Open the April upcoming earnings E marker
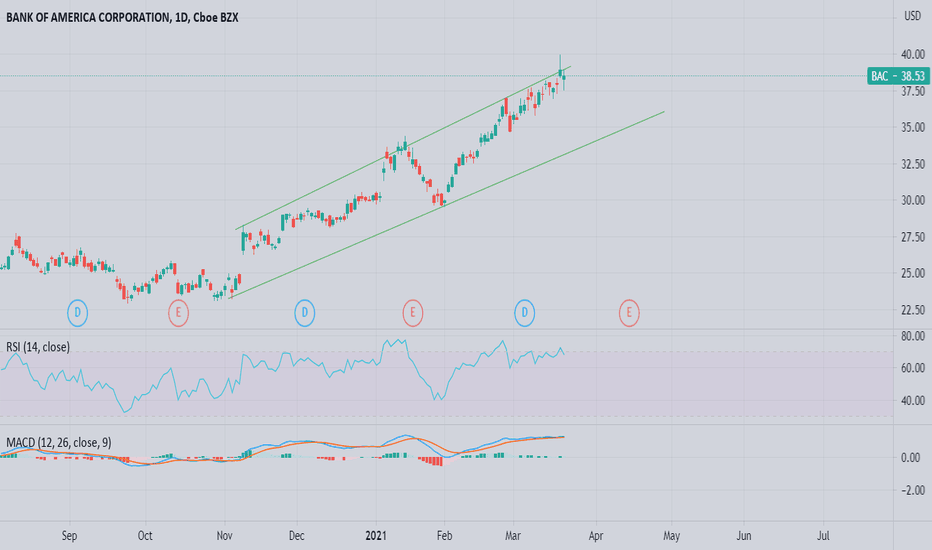 tap(629, 313)
